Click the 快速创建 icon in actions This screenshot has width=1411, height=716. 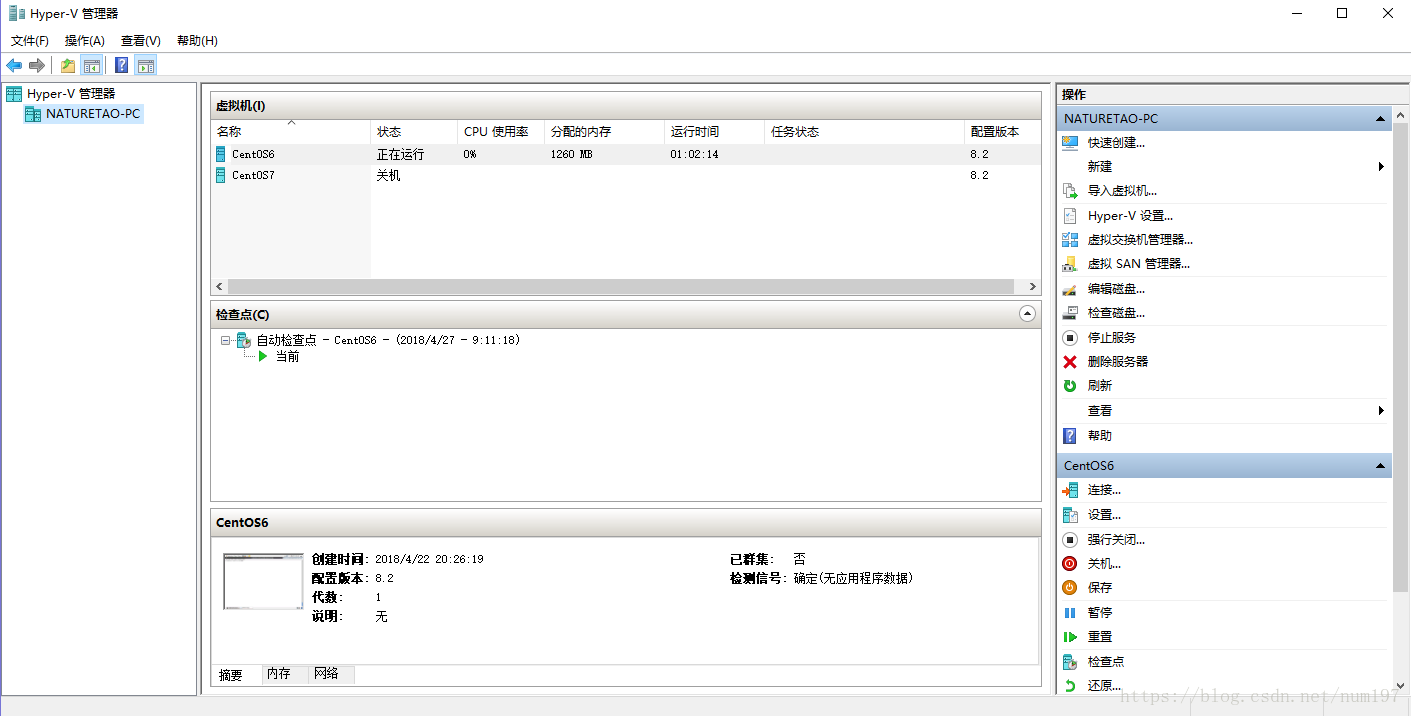pos(1070,143)
